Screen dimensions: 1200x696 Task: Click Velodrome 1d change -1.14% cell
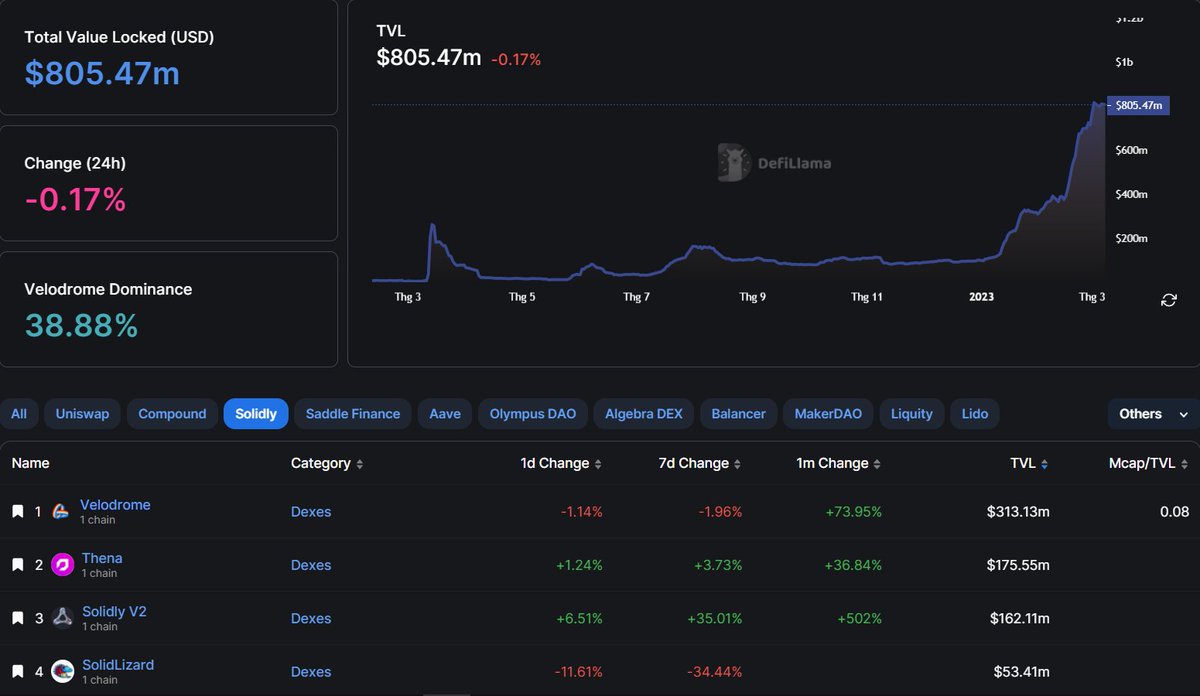click(x=581, y=512)
